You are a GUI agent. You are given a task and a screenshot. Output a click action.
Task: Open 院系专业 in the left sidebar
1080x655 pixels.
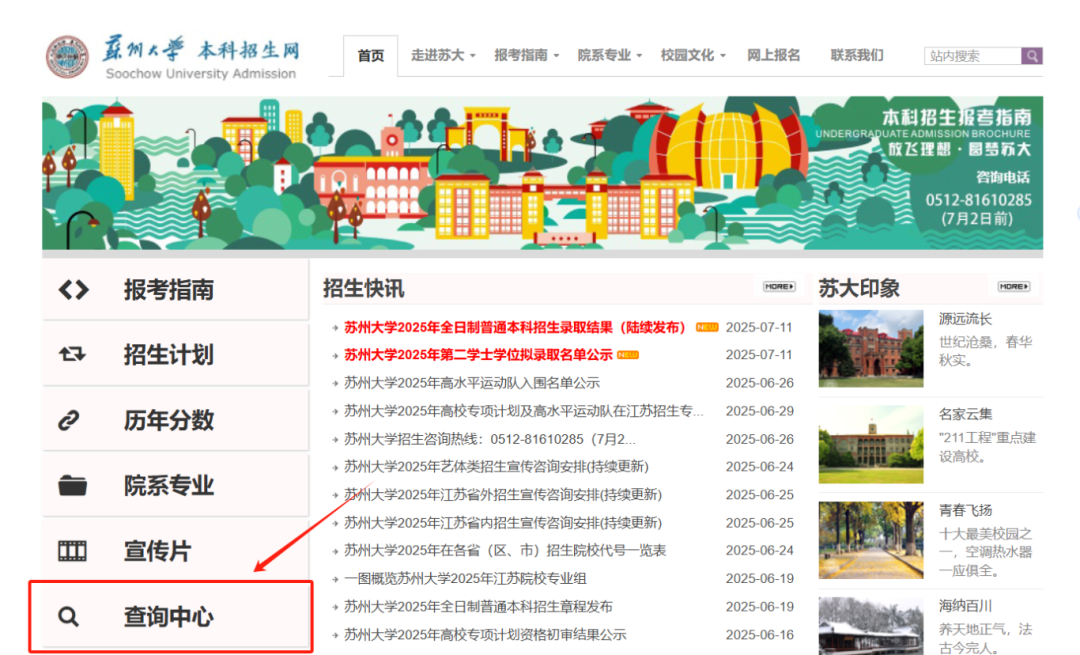pos(176,486)
